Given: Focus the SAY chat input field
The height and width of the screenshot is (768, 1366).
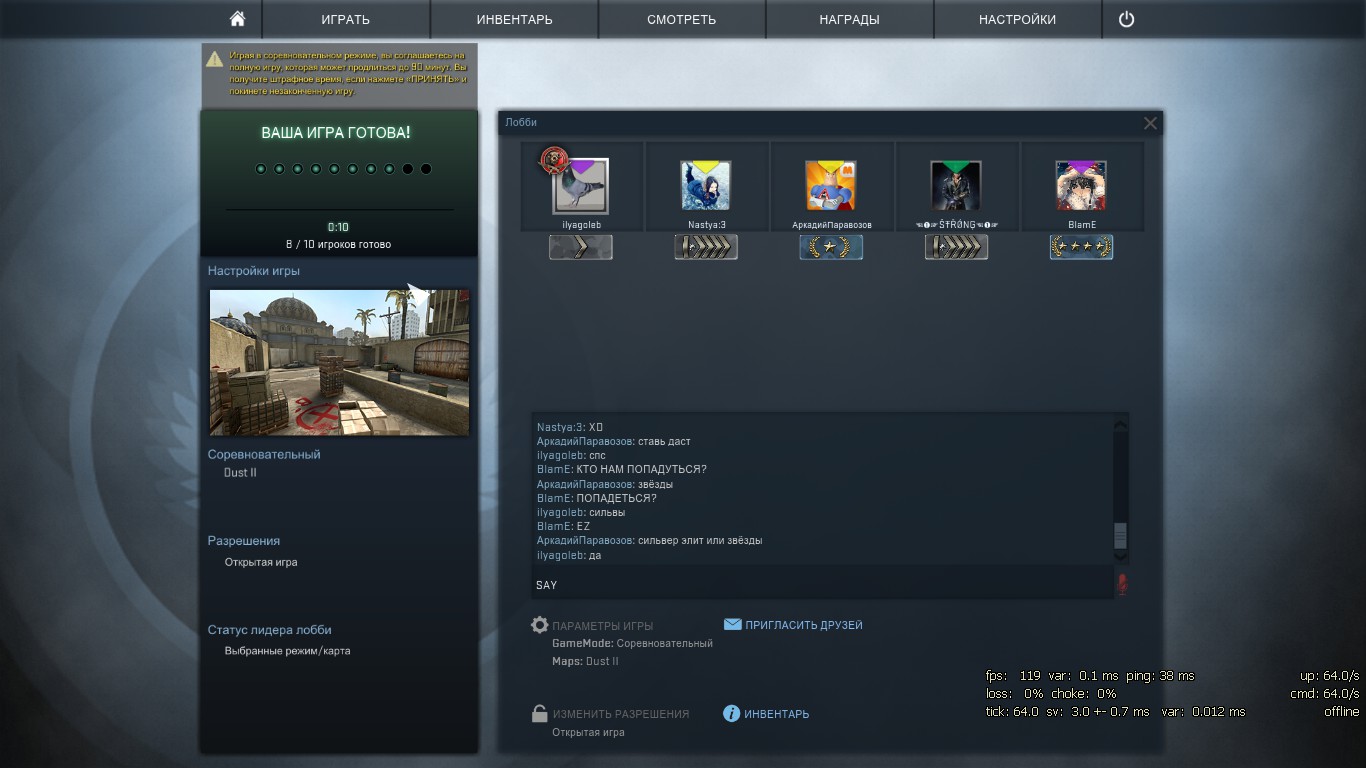Looking at the screenshot, I should (x=822, y=585).
